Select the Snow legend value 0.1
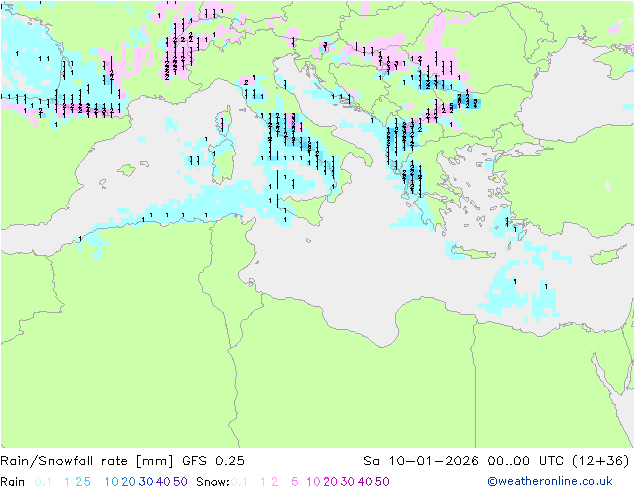This screenshot has height=490, width=634. [x=239, y=482]
